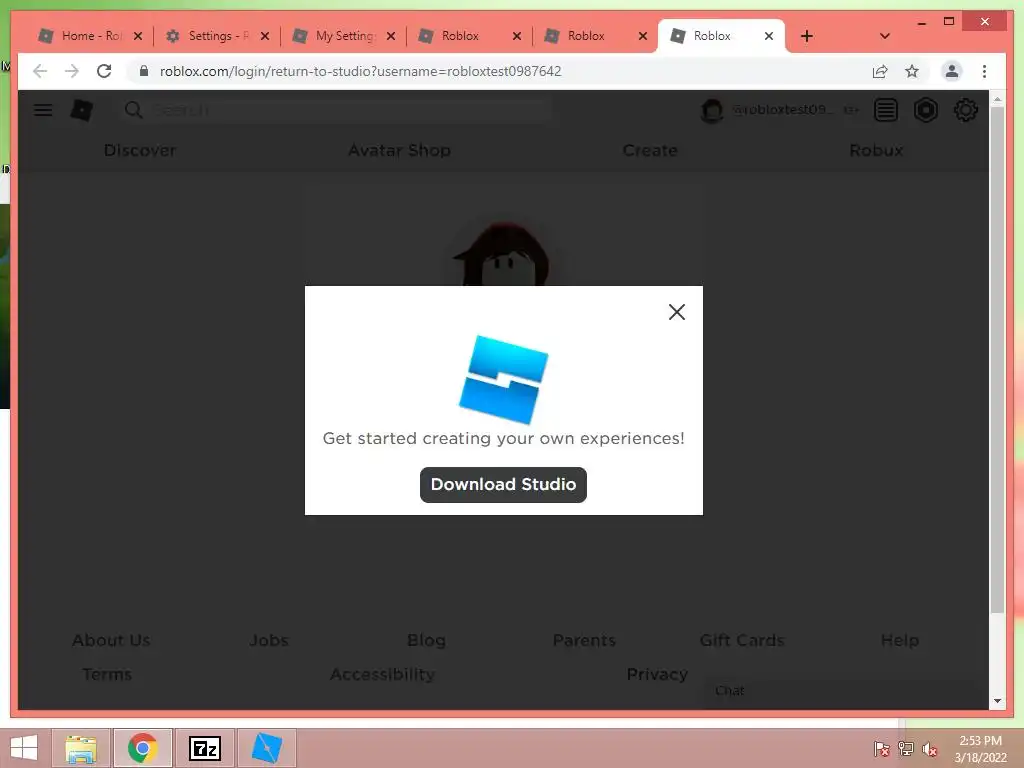This screenshot has height=768, width=1024.
Task: Open the Create page
Action: (650, 150)
